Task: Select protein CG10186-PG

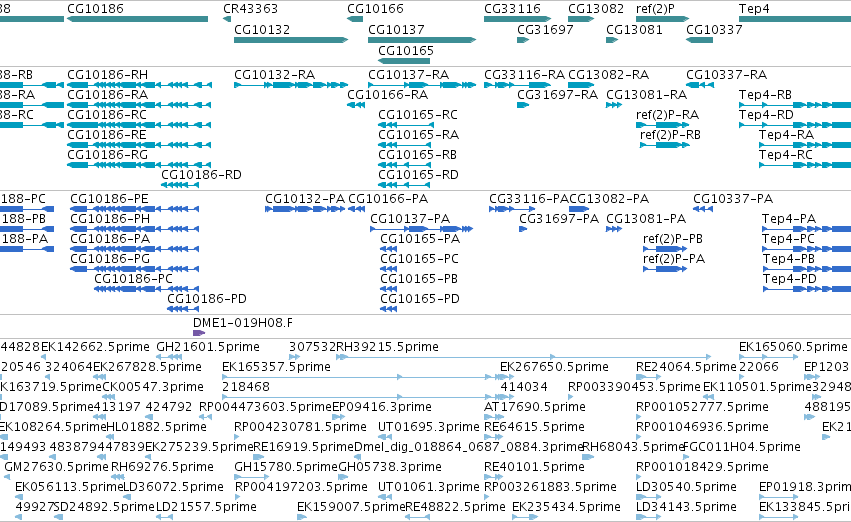Action: (x=134, y=269)
